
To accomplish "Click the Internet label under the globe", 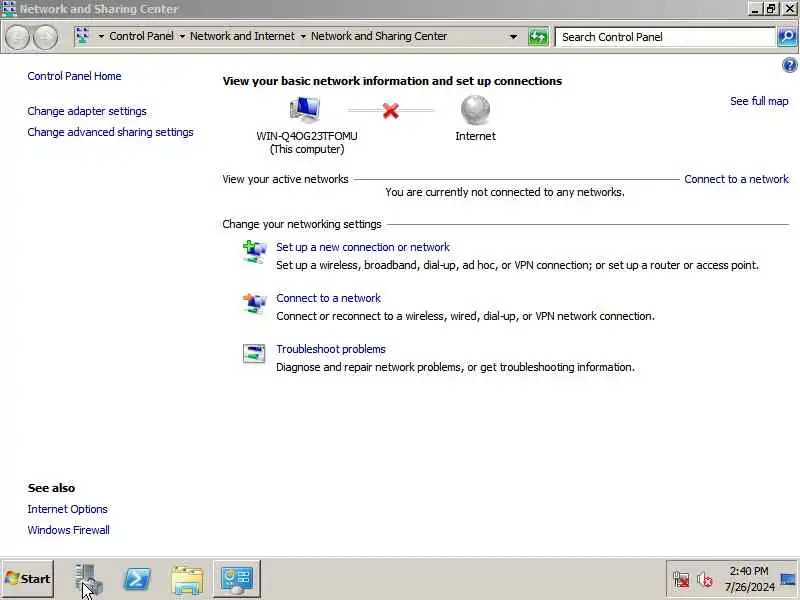I will (475, 136).
